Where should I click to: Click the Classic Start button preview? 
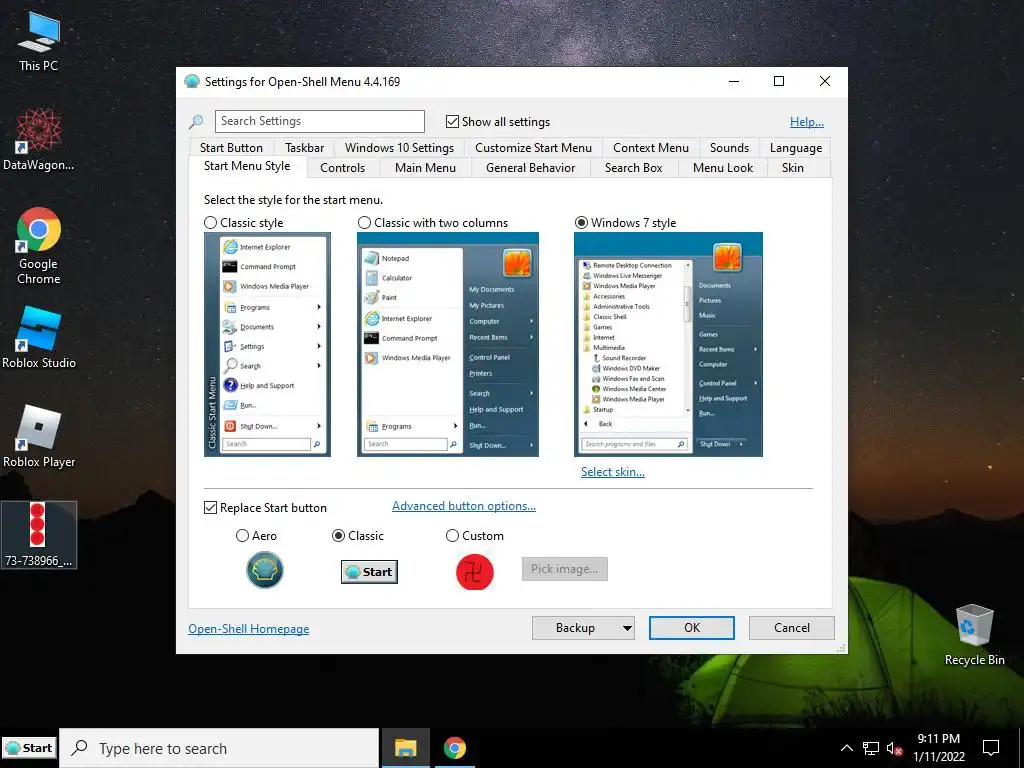coord(369,572)
